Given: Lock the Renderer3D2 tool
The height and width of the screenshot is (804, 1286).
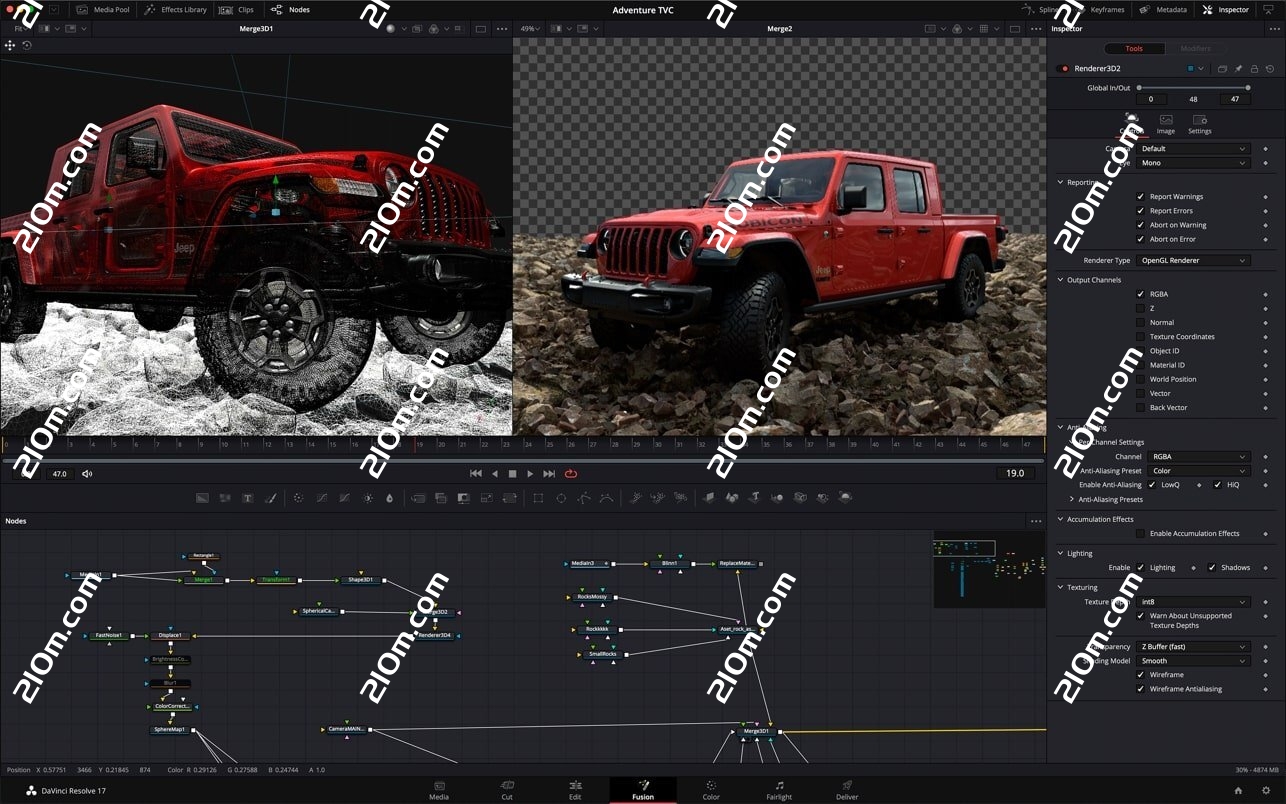Looking at the screenshot, I should pos(1254,69).
